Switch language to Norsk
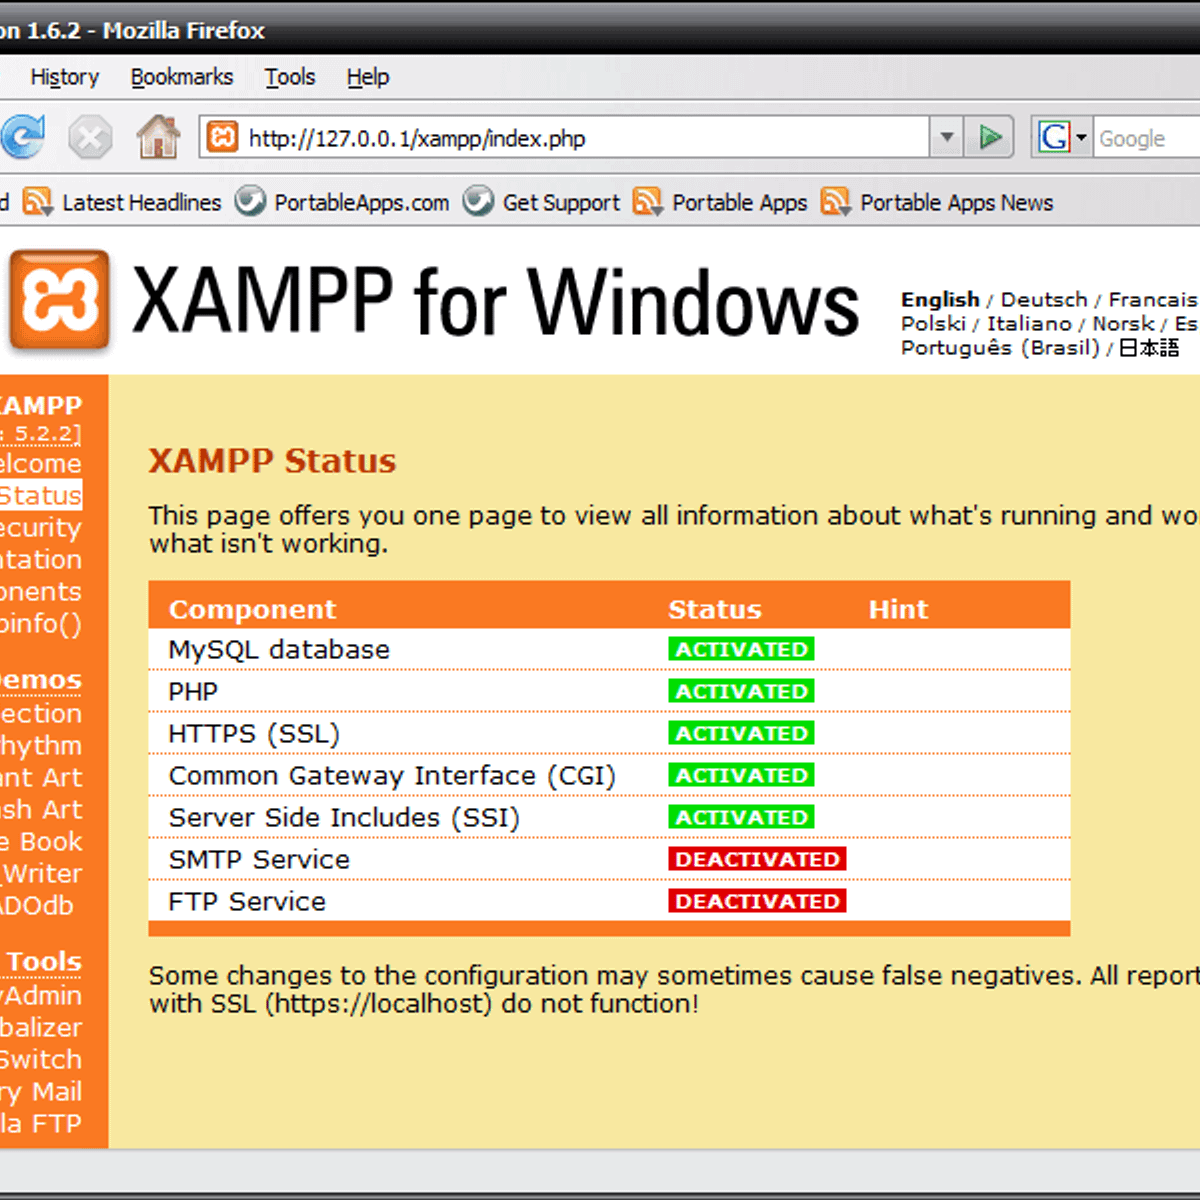 click(x=1123, y=324)
